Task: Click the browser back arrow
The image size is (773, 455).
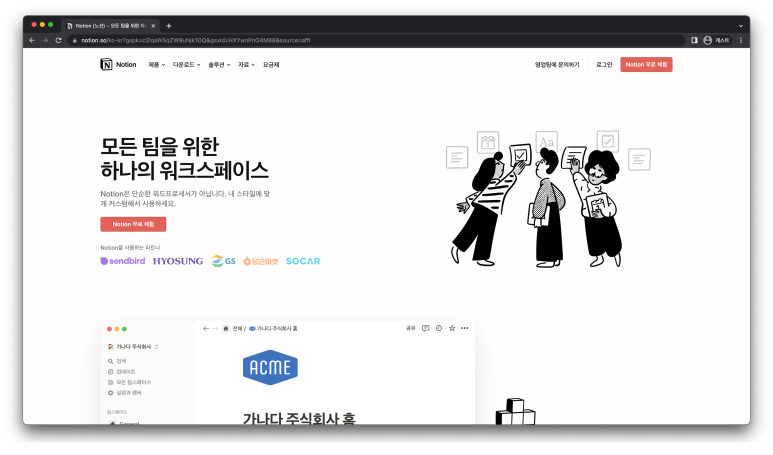Action: click(32, 40)
